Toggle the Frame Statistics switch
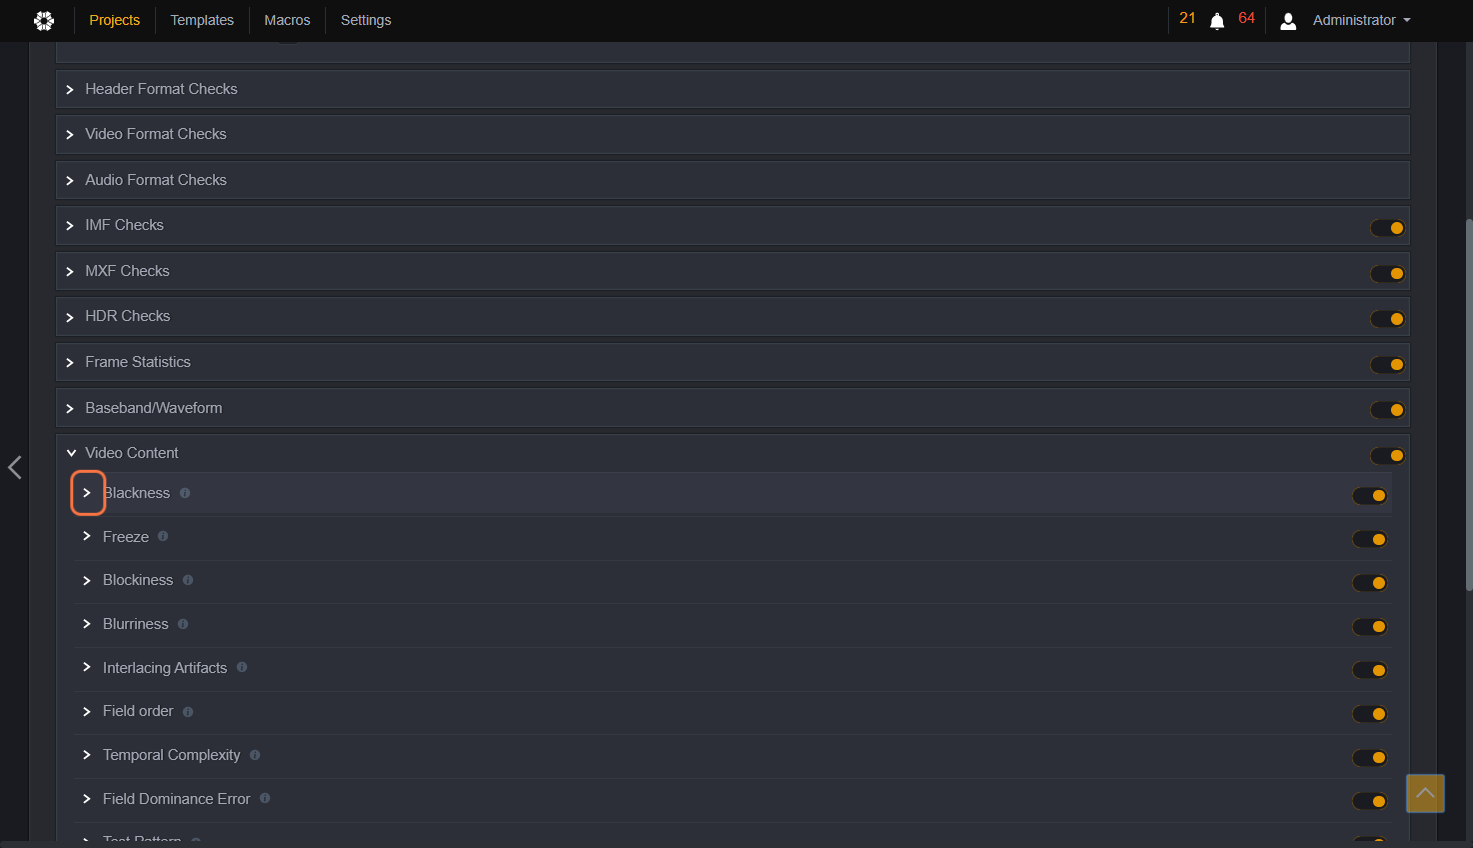The height and width of the screenshot is (848, 1473). [x=1387, y=365]
